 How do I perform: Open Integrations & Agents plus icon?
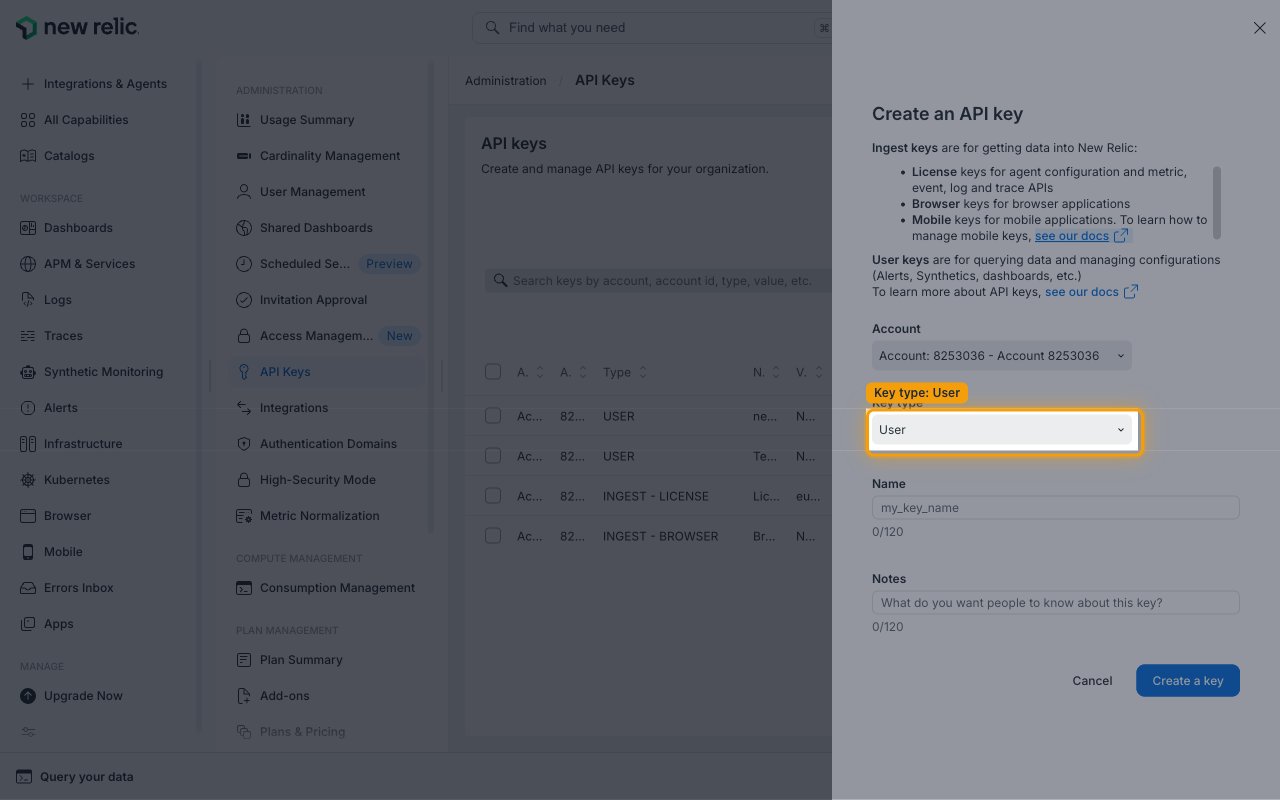tap(28, 84)
